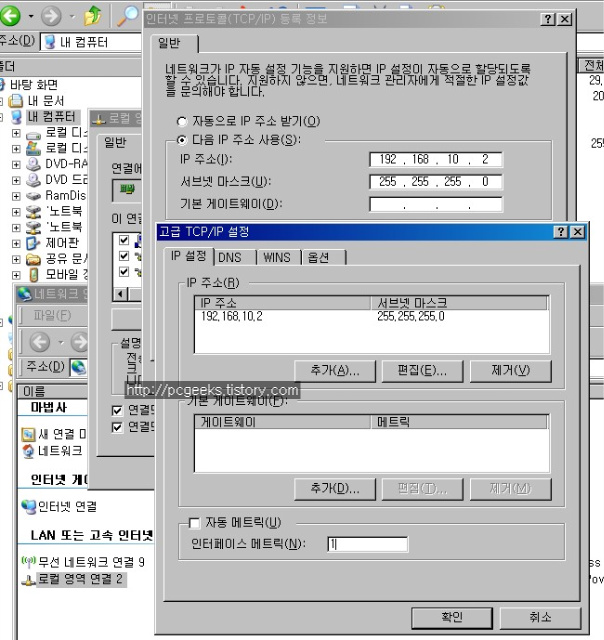Switch to the IP 설정 tab

(x=188, y=256)
